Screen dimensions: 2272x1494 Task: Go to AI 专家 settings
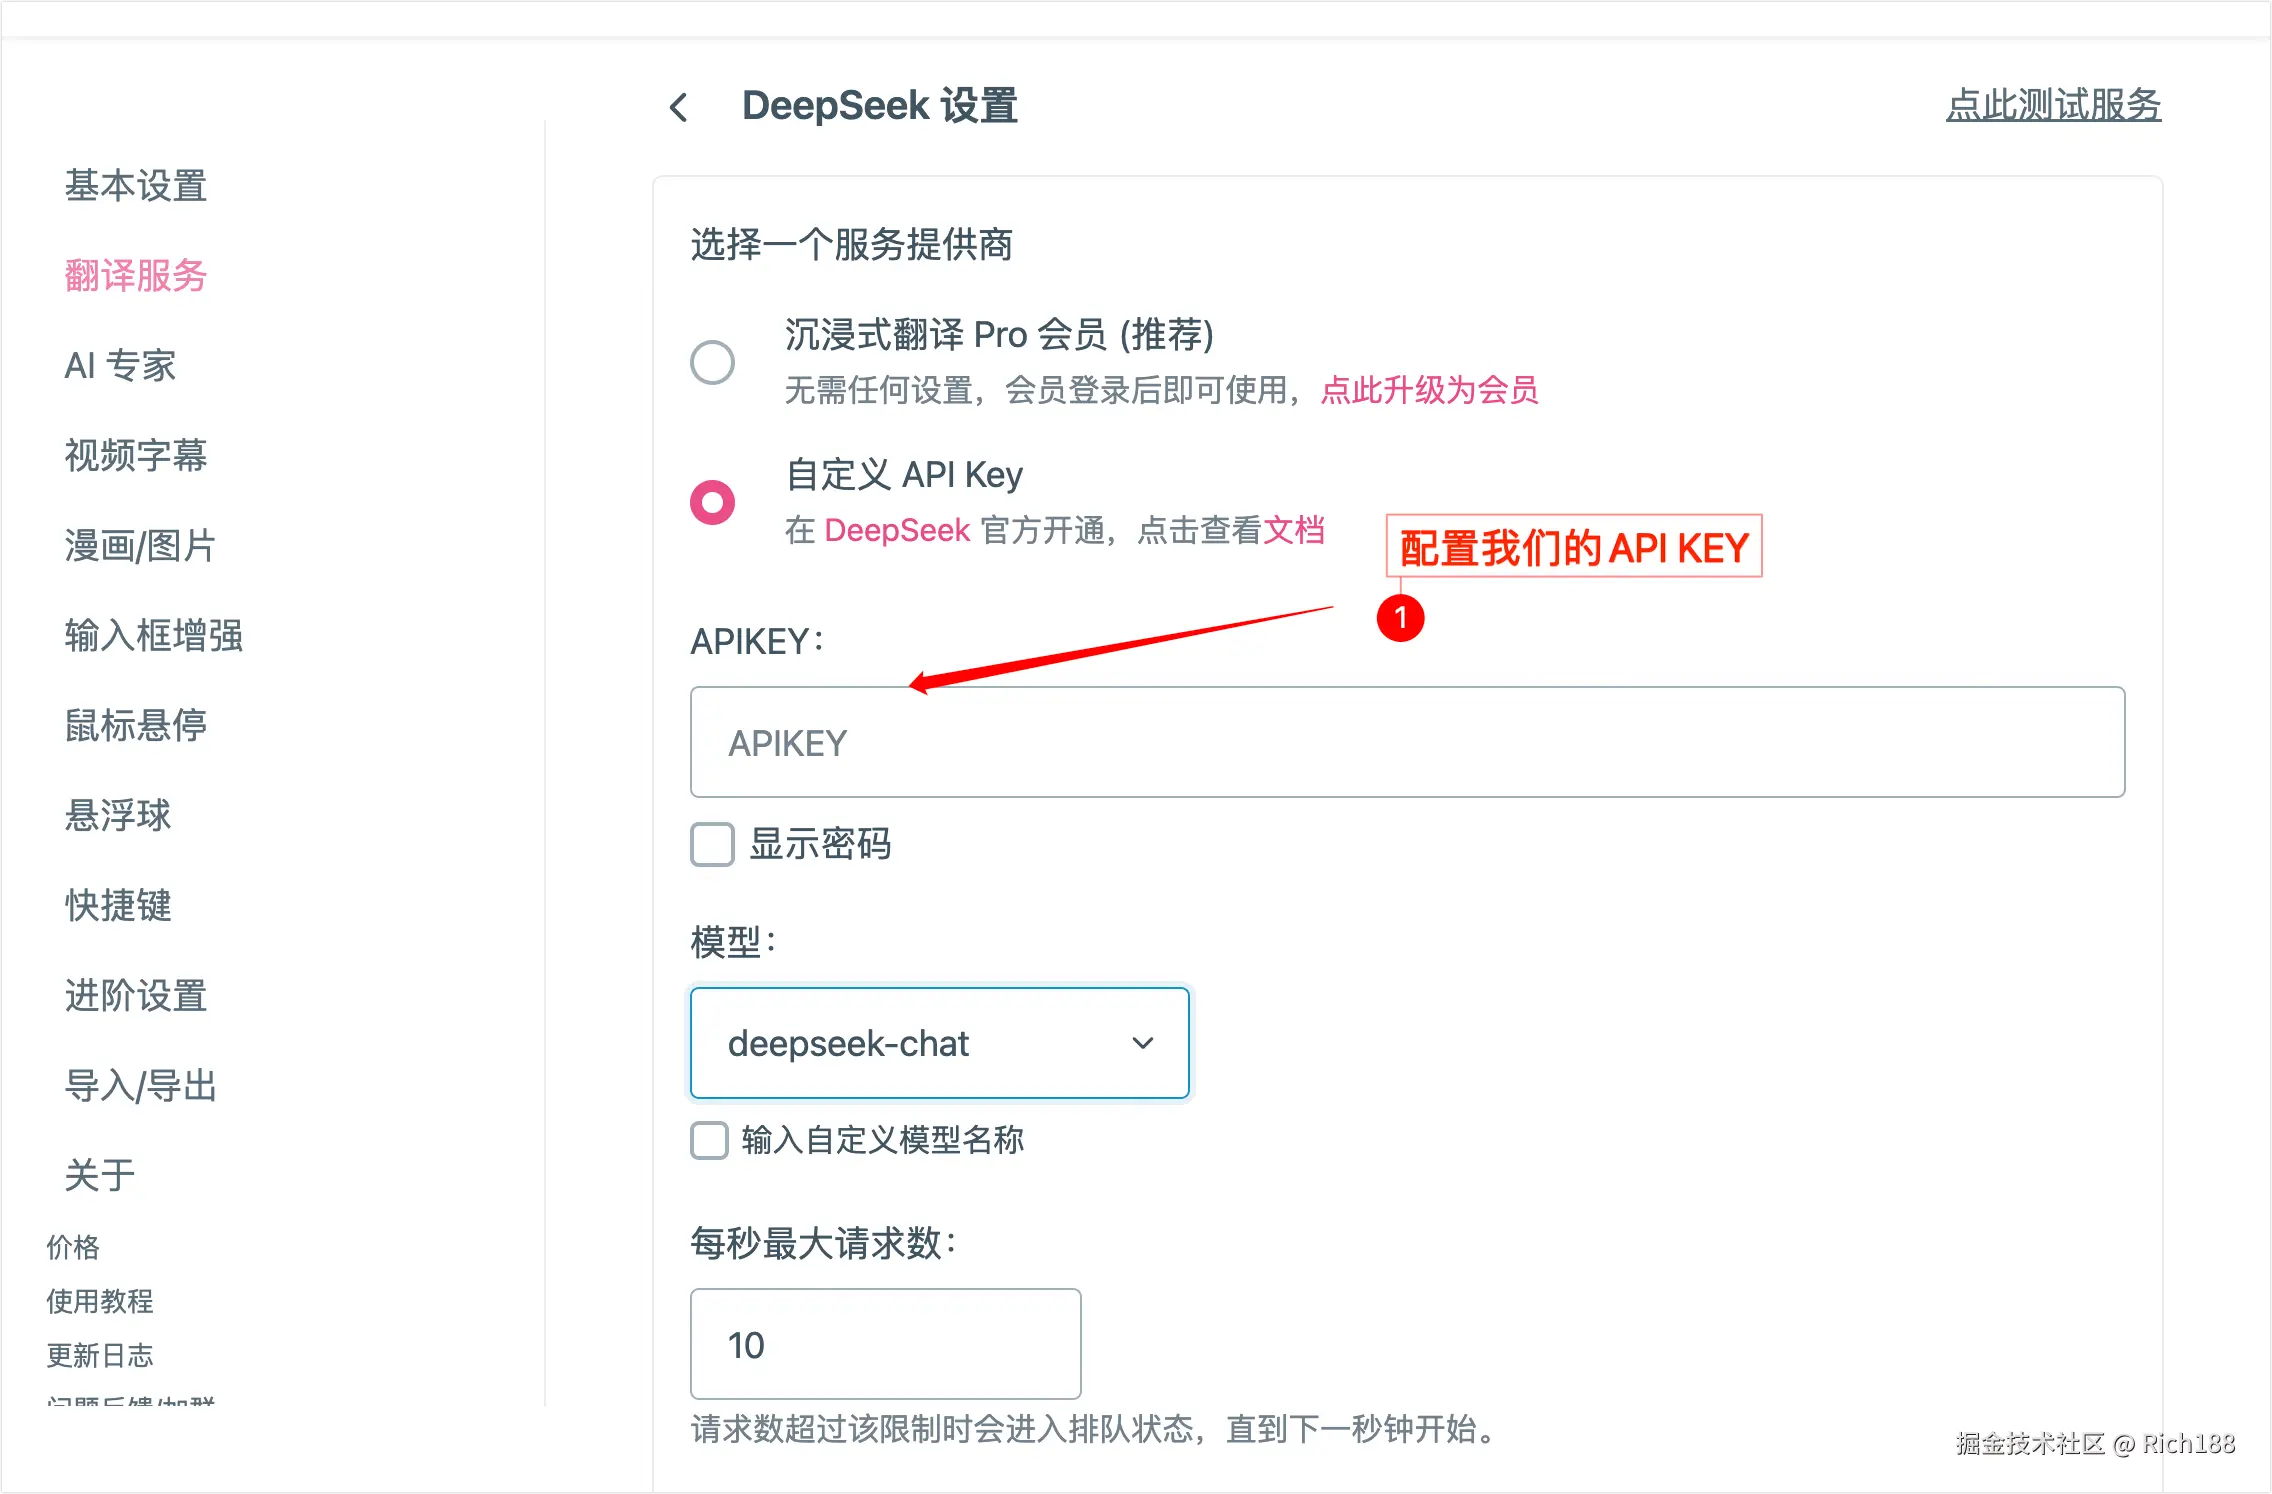(x=119, y=366)
